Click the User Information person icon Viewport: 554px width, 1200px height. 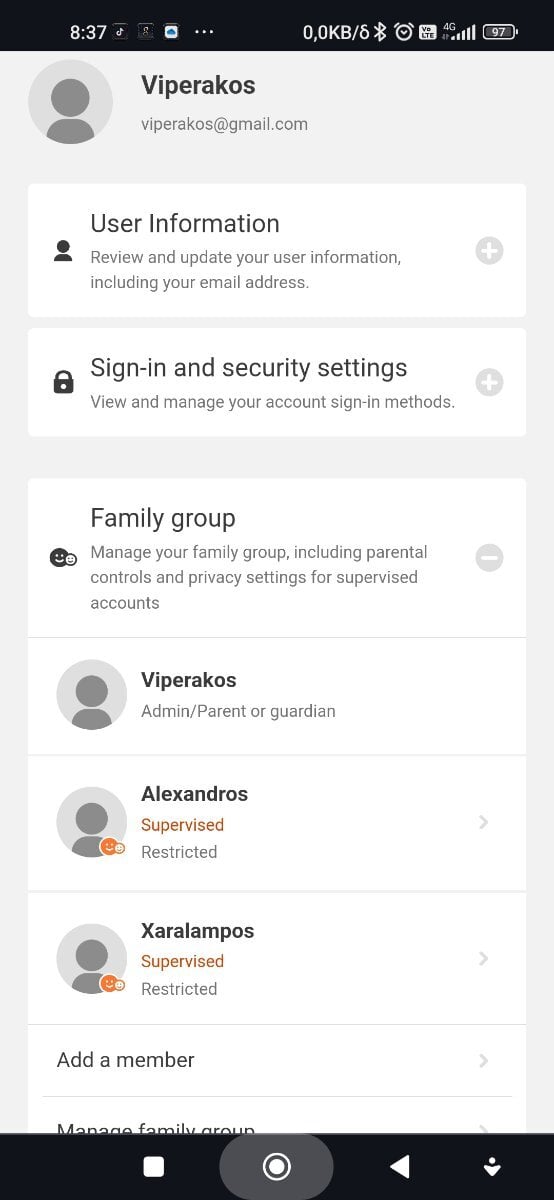[x=63, y=251]
